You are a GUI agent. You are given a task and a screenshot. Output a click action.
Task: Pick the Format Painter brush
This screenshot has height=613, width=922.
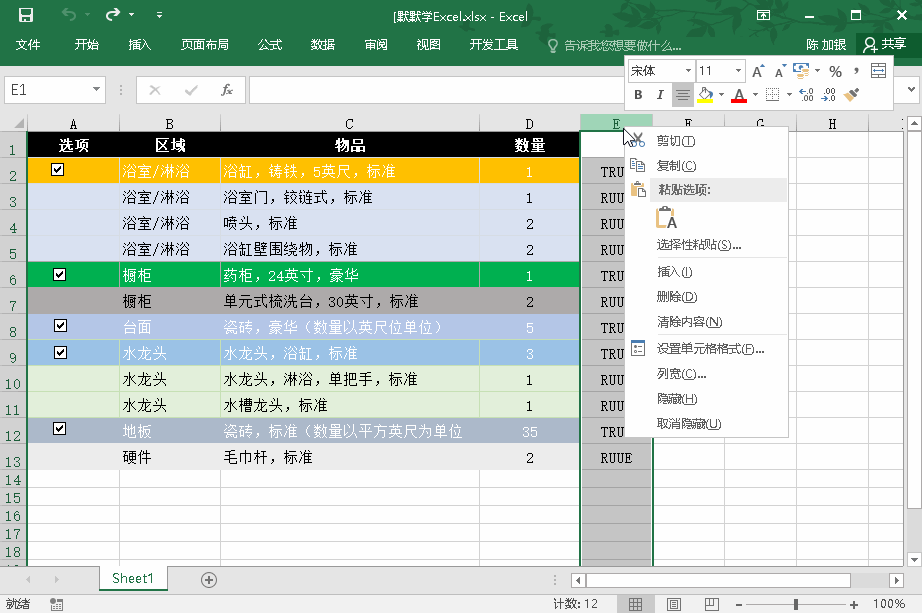(x=851, y=95)
